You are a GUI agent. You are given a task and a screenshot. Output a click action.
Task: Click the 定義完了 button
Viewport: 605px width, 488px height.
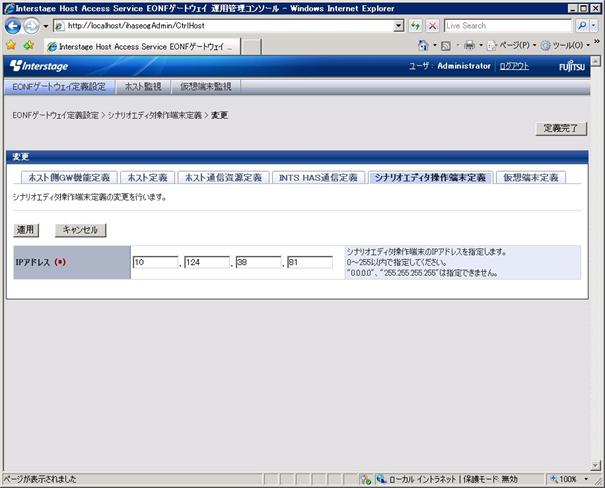click(561, 128)
